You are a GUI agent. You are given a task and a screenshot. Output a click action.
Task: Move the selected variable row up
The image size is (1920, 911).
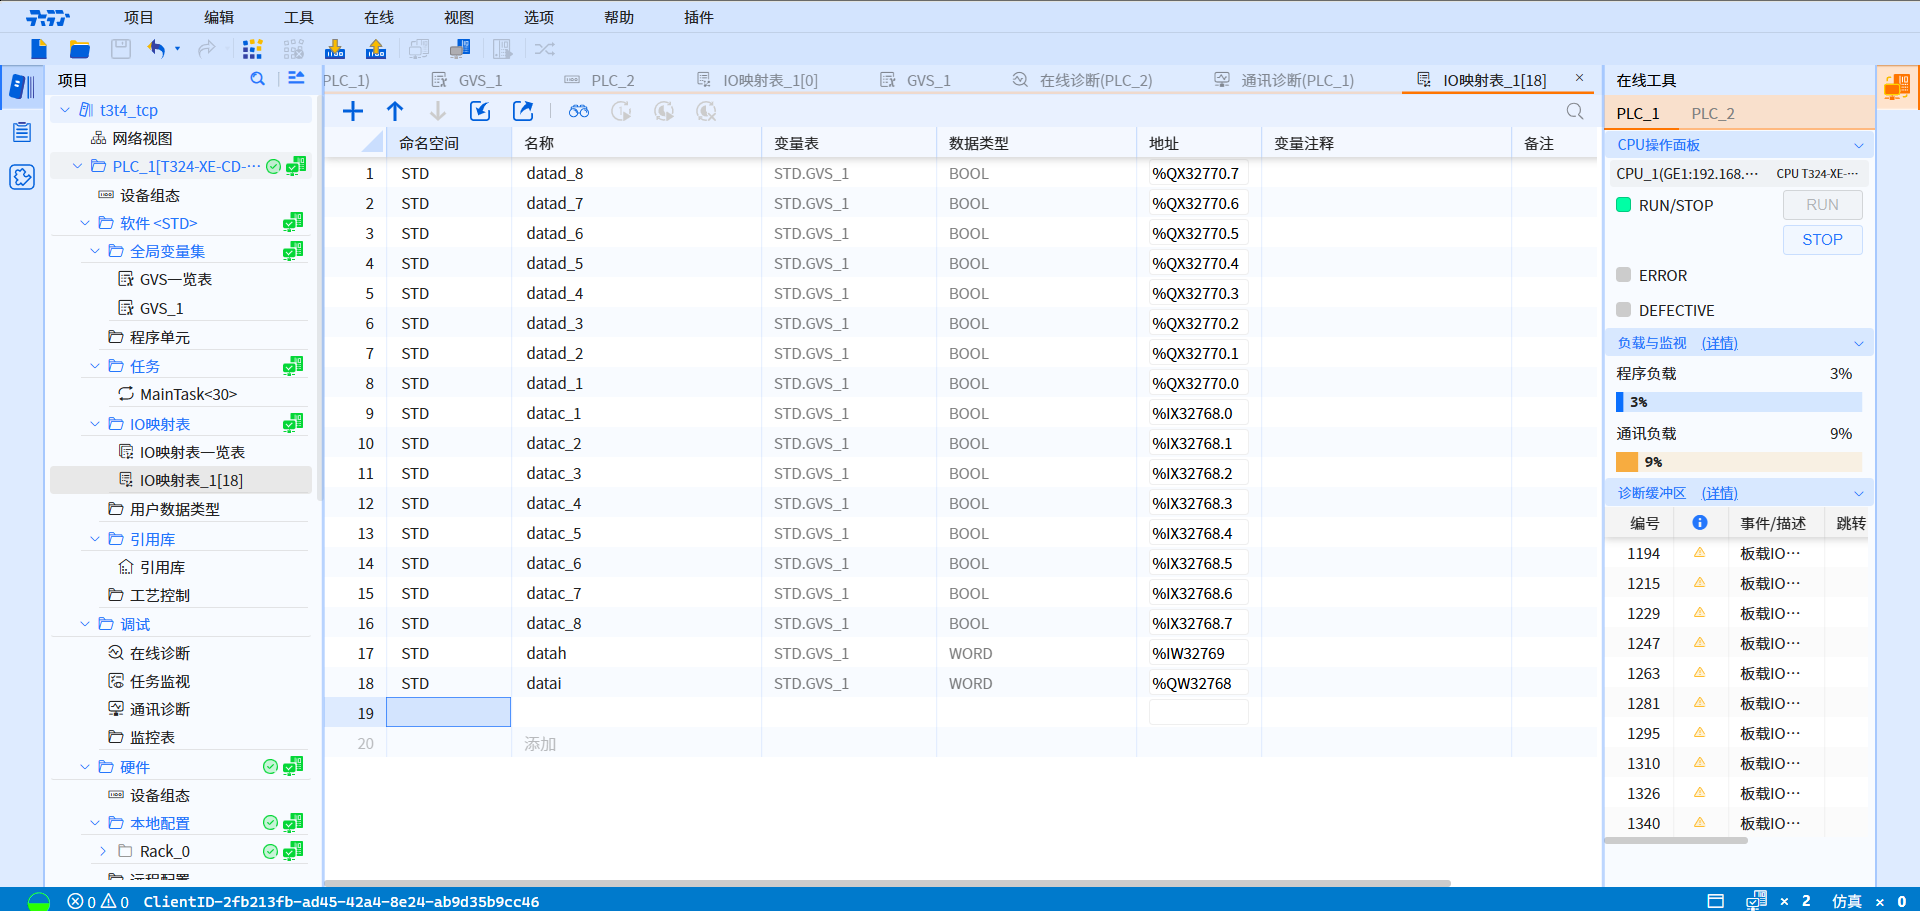coord(395,111)
